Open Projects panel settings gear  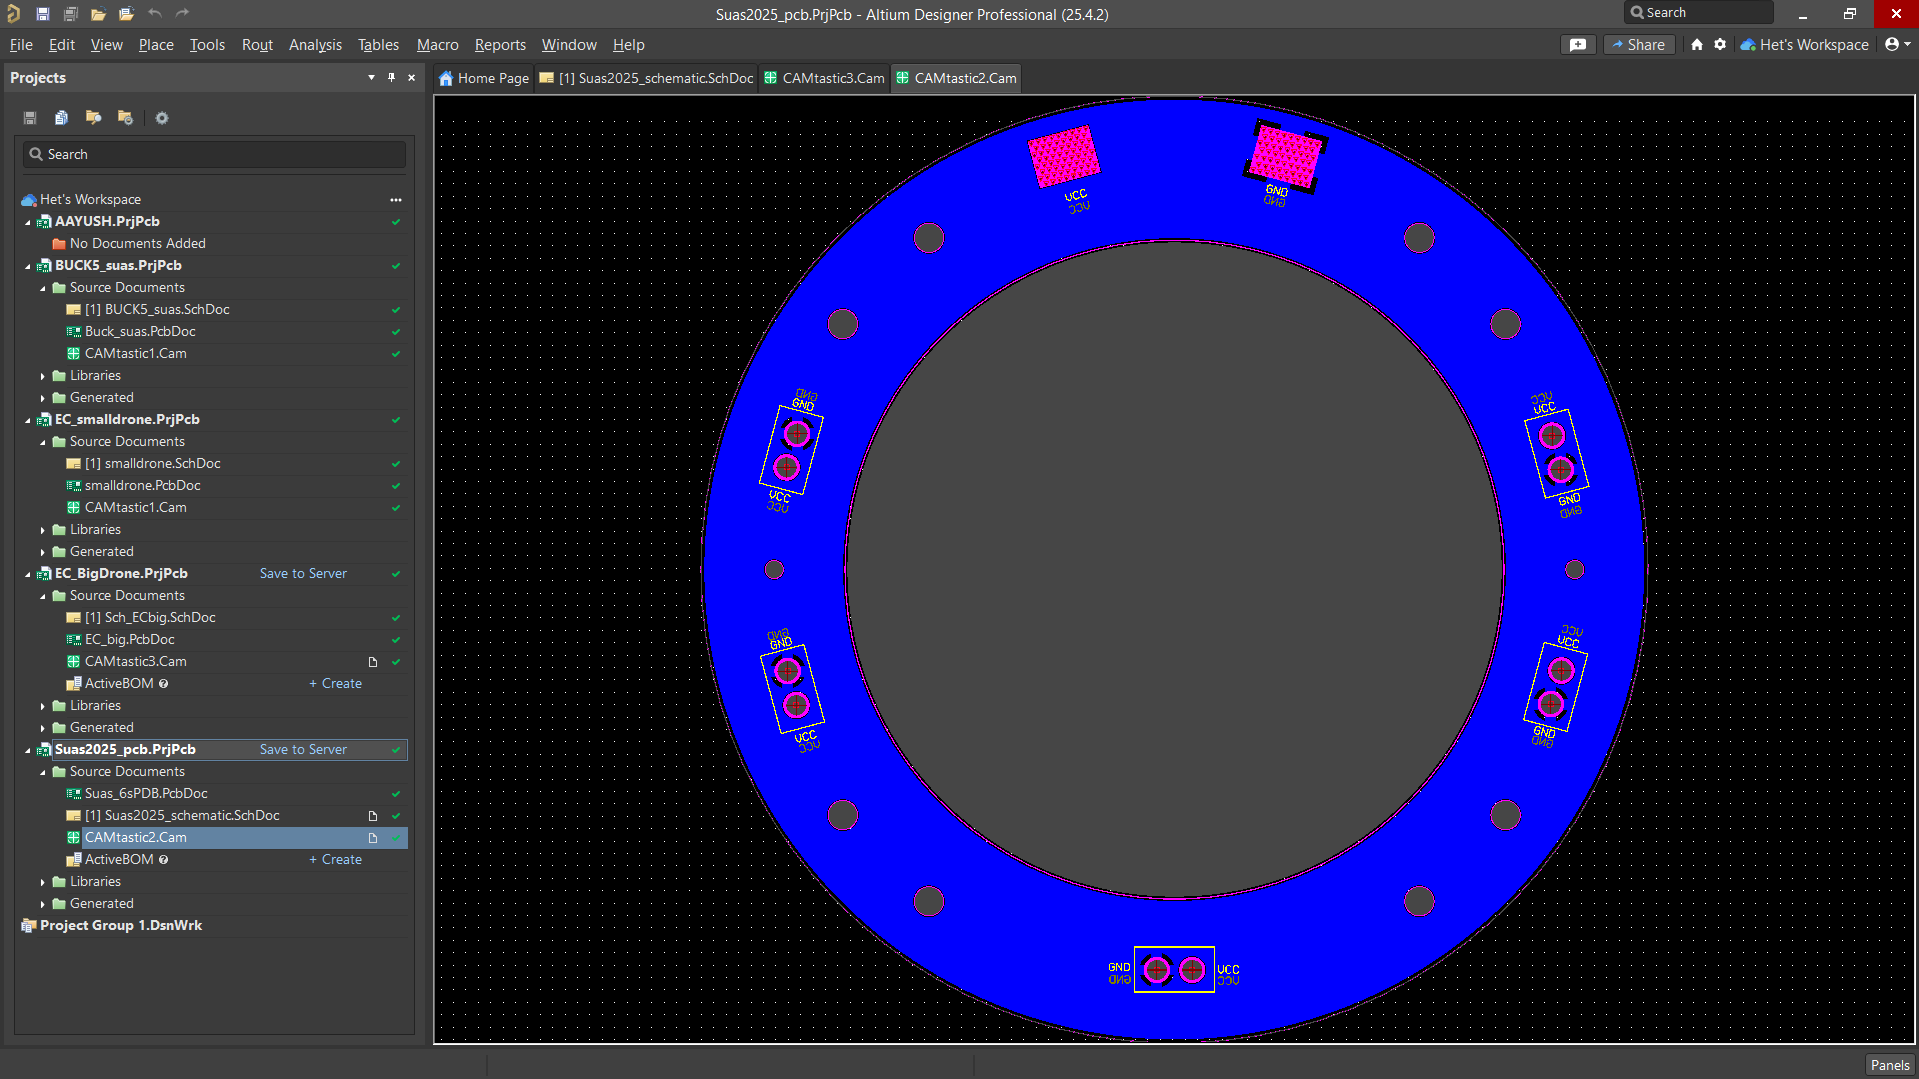pos(162,118)
